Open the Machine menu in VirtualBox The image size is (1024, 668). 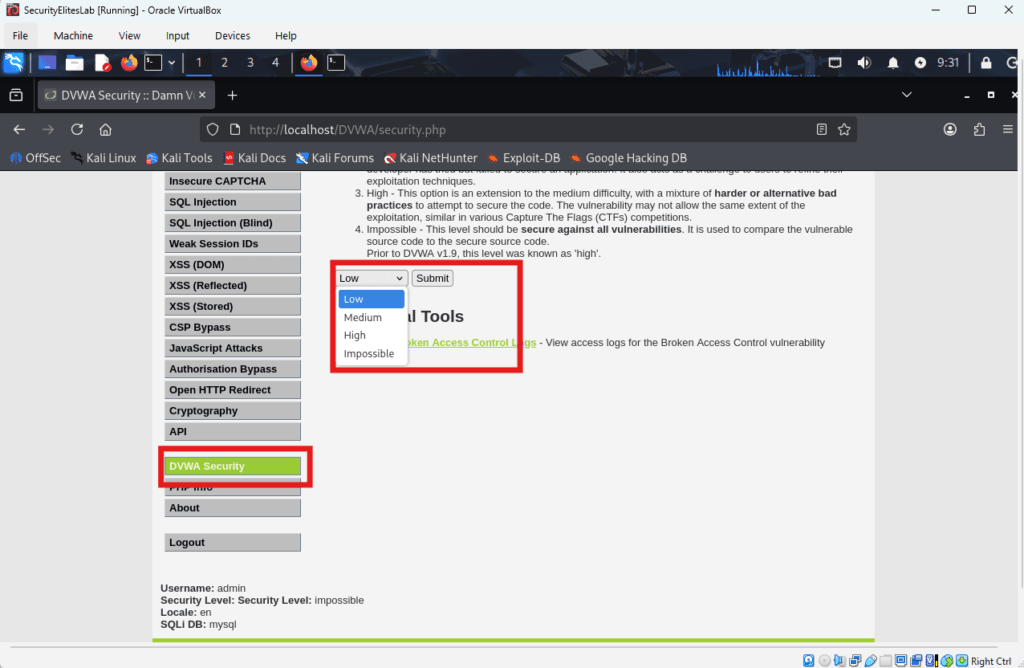[72, 35]
